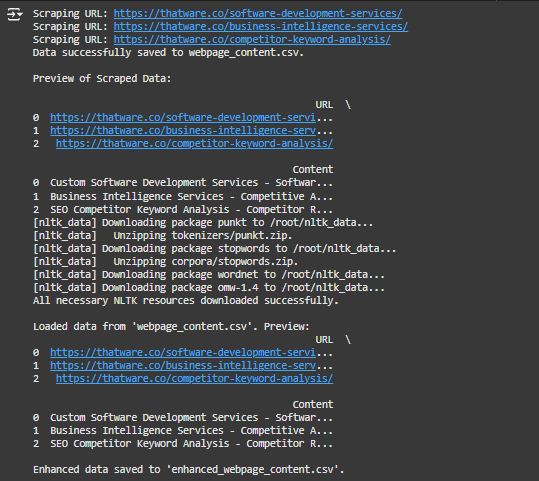The image size is (539, 481).
Task: Click 'Downloading package omw-1.4' log line
Action: [209, 287]
